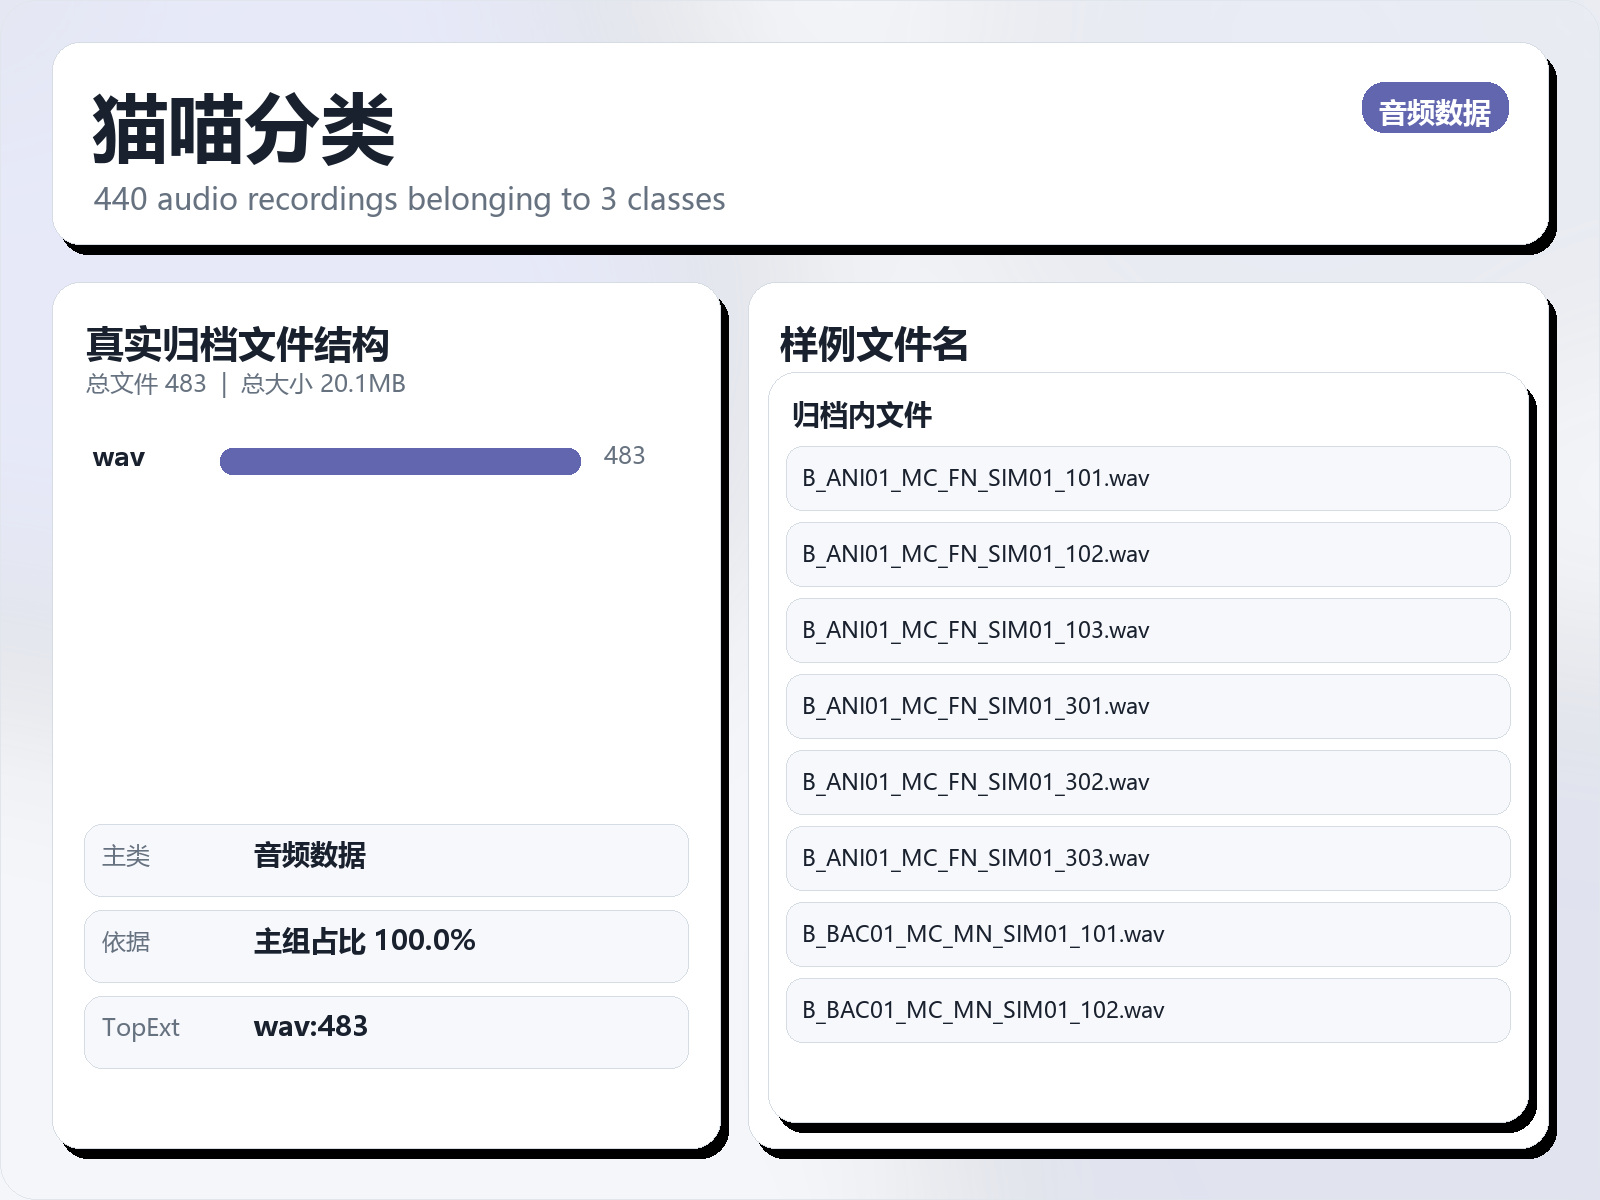This screenshot has height=1200, width=1600.
Task: Click the last file B_BAC01_MC_MN_SIM01_102.wav
Action: [x=1147, y=1010]
